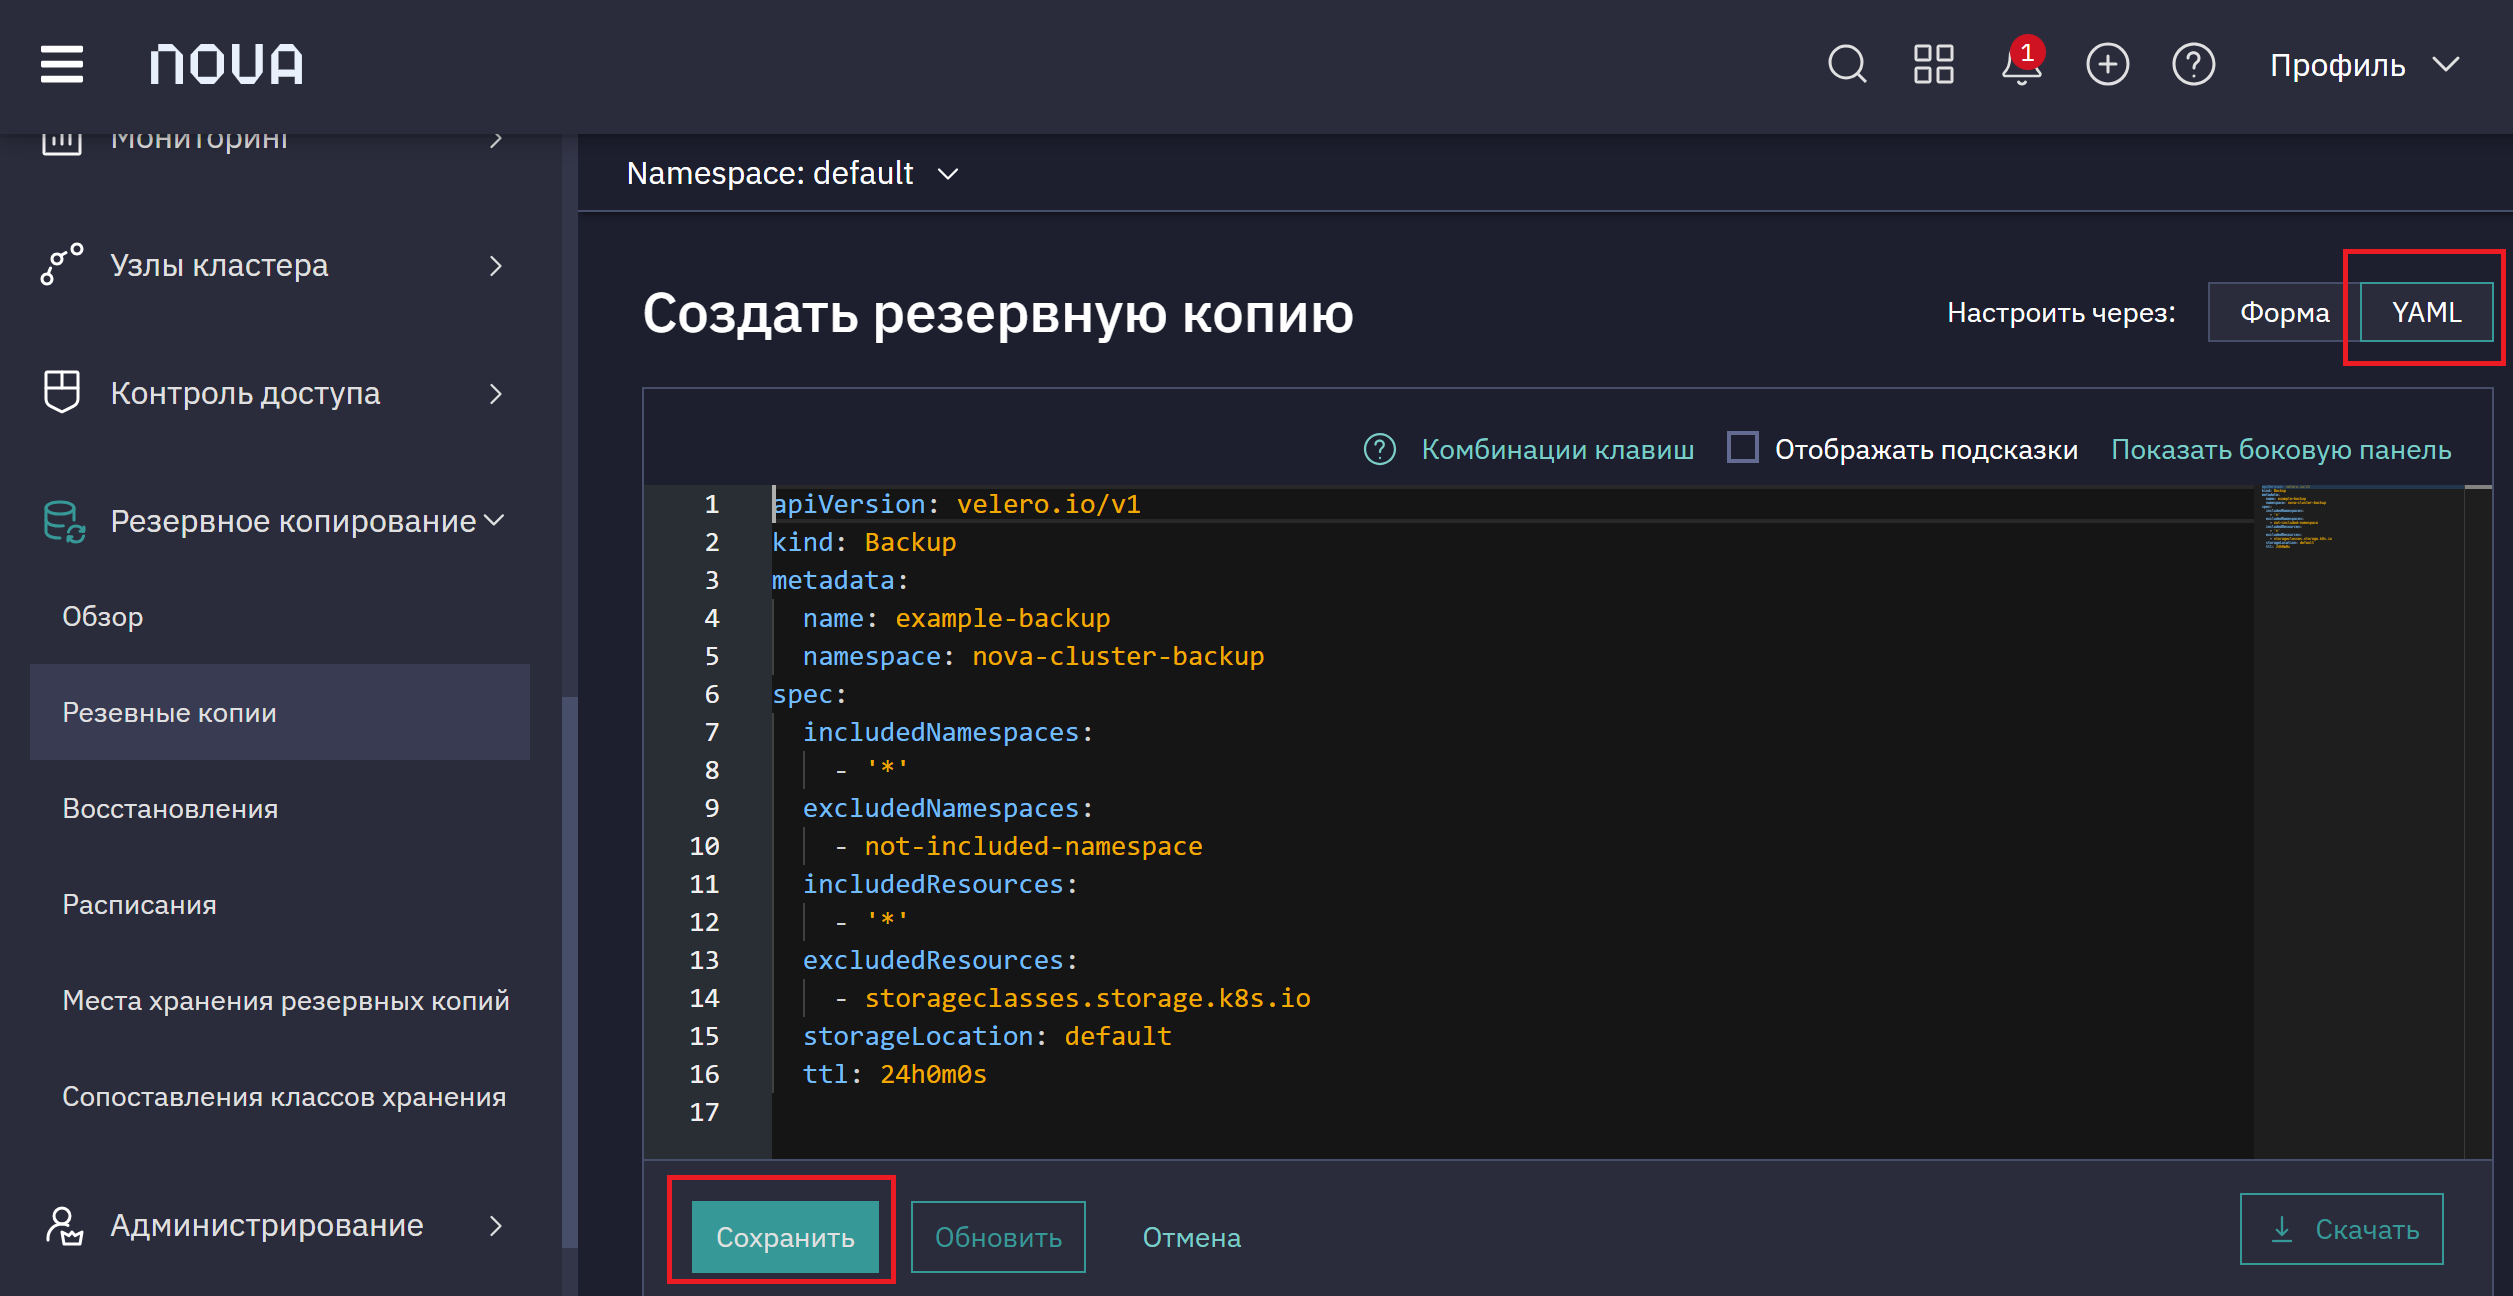Viewport: 2513px width, 1296px height.
Task: Click the NOVA logo
Action: pyautogui.click(x=226, y=65)
